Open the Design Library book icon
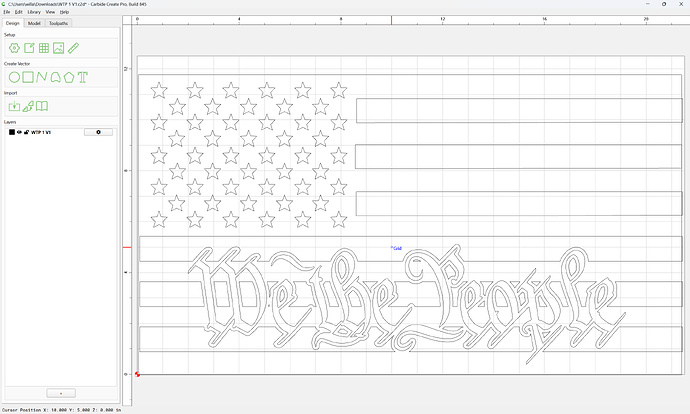Screen dimensions: 690x414 42,106
